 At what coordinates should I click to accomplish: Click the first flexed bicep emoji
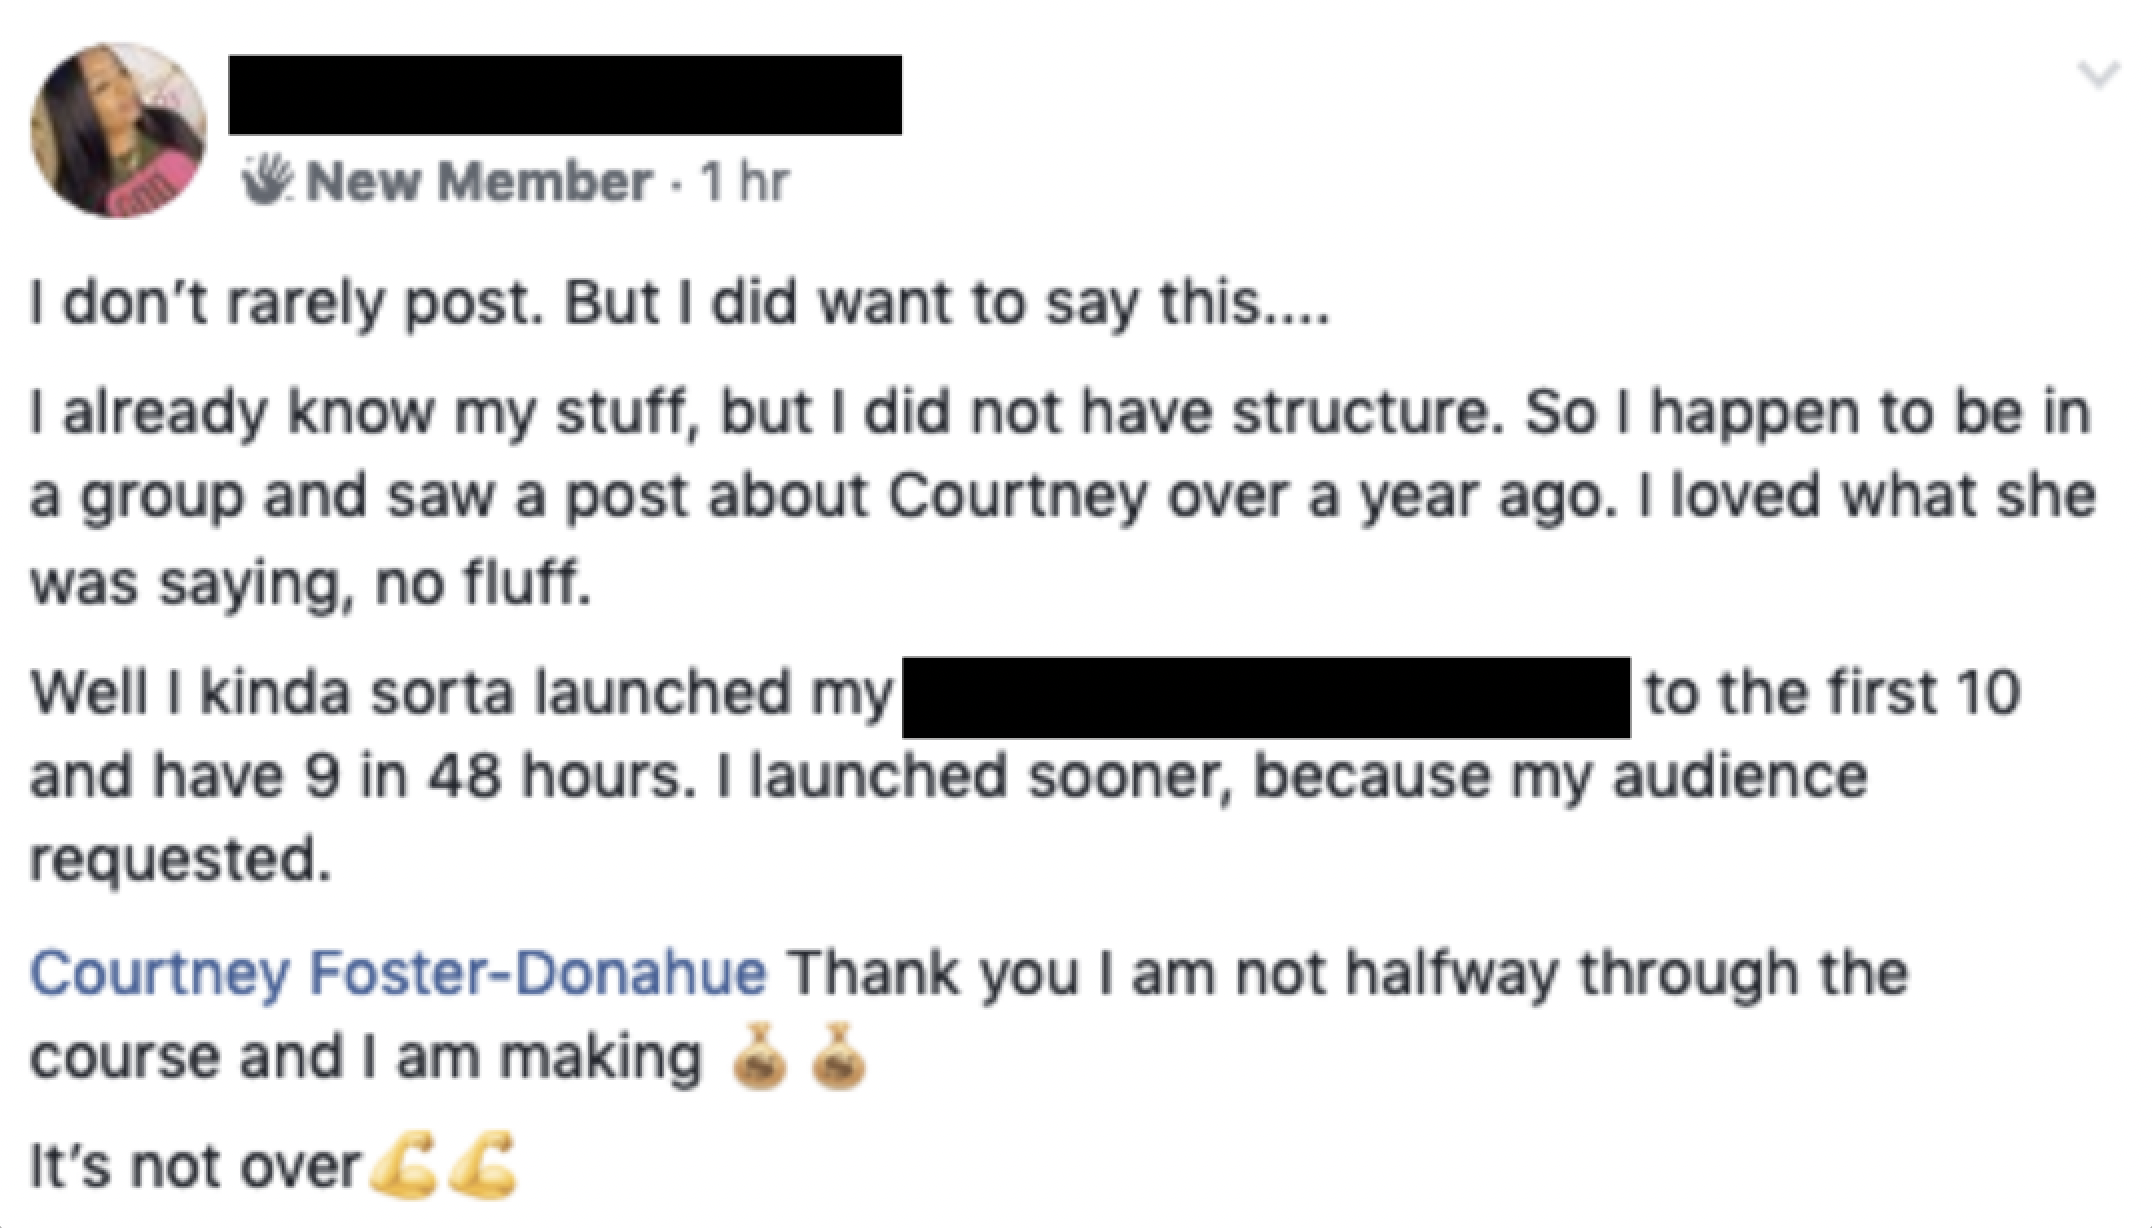point(403,1165)
